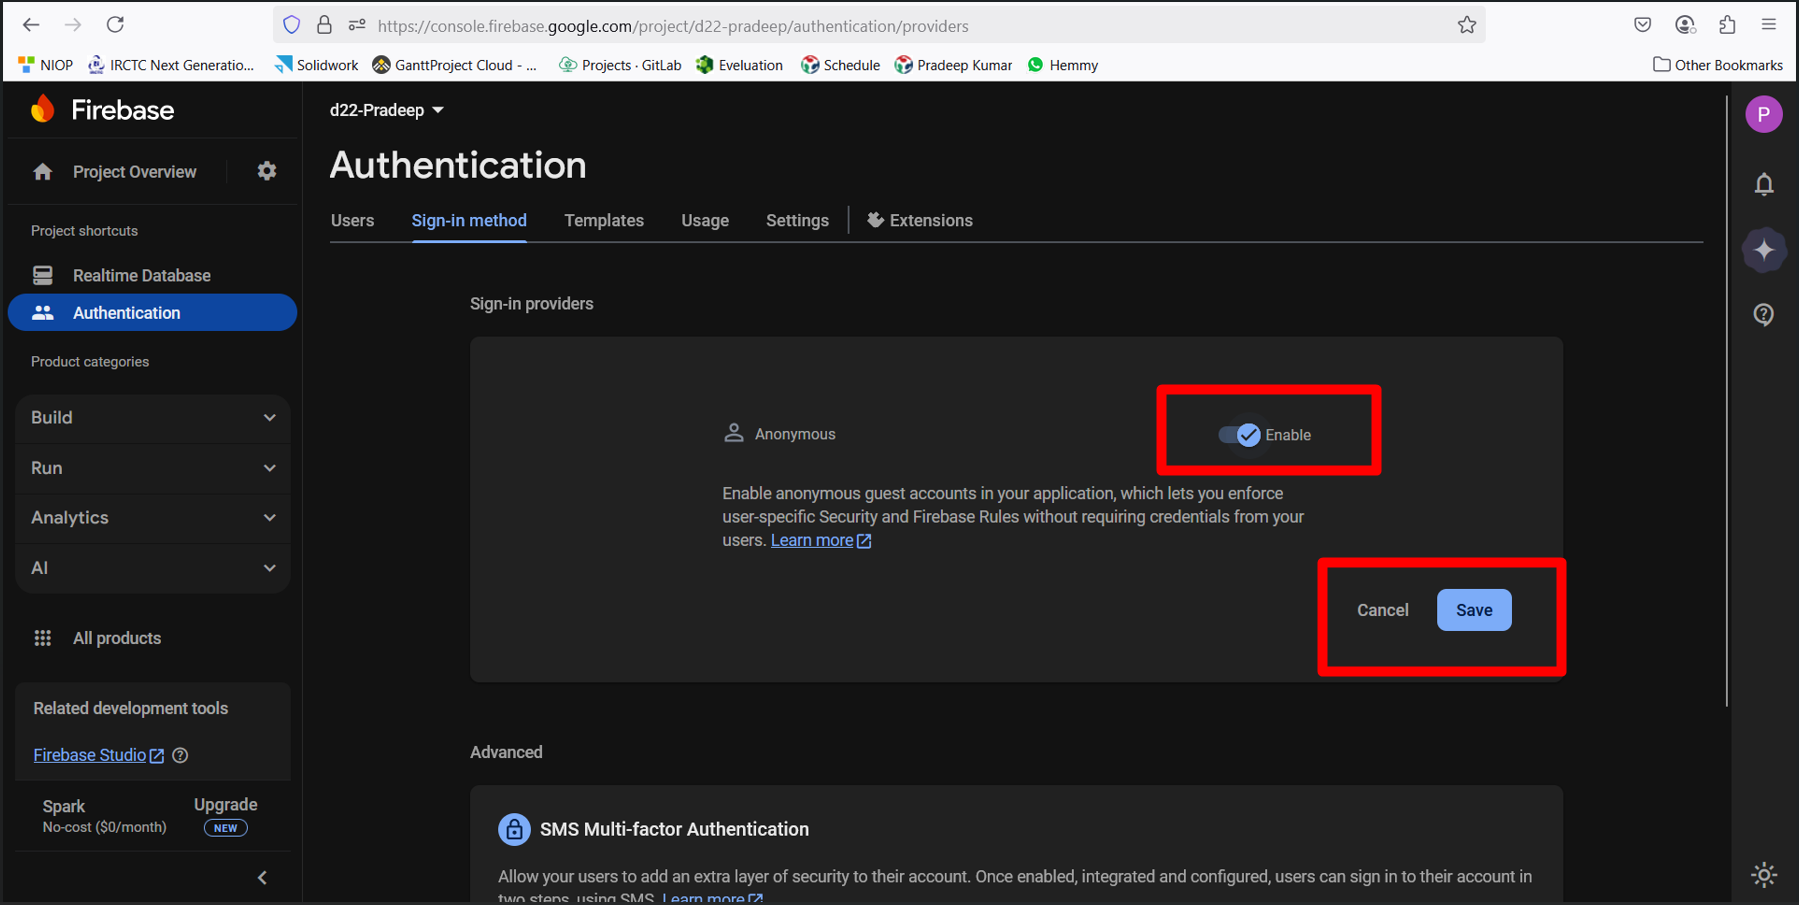
Task: Open Project Overview
Action: pyautogui.click(x=134, y=172)
